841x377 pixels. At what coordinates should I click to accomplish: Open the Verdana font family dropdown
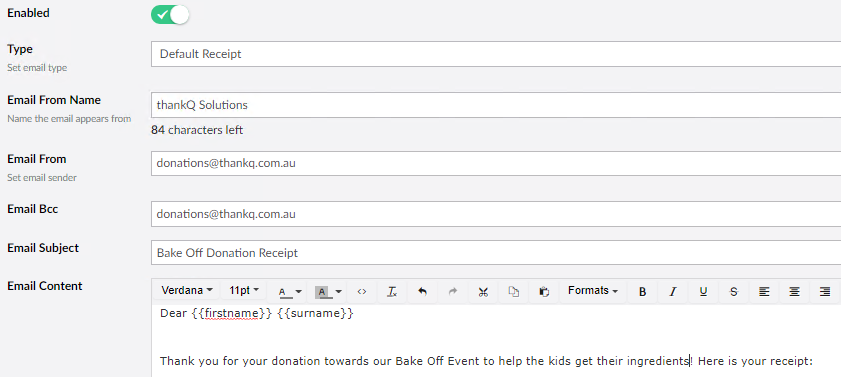click(187, 291)
